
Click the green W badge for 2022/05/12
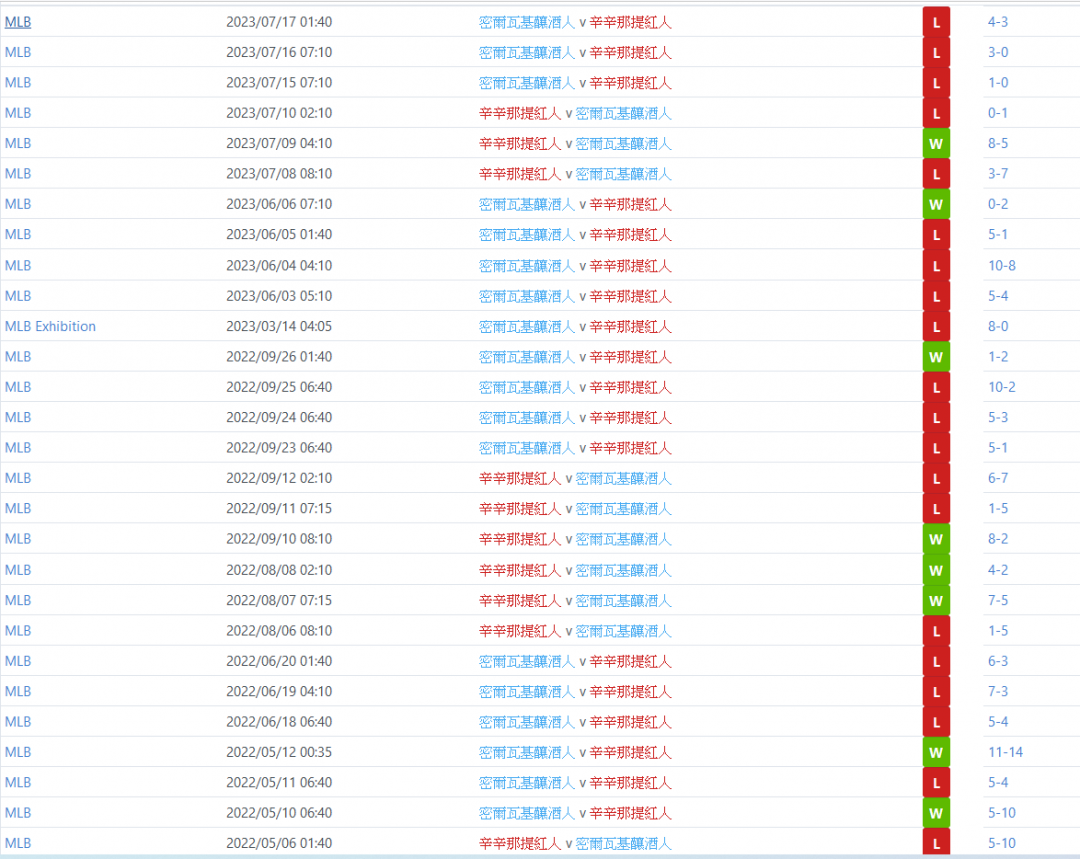pos(936,753)
